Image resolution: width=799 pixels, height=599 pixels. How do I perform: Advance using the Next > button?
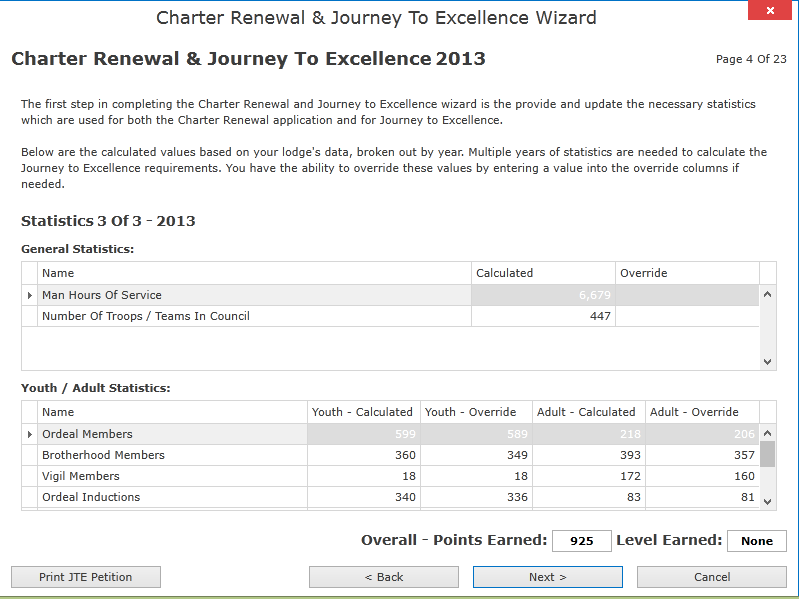(548, 577)
